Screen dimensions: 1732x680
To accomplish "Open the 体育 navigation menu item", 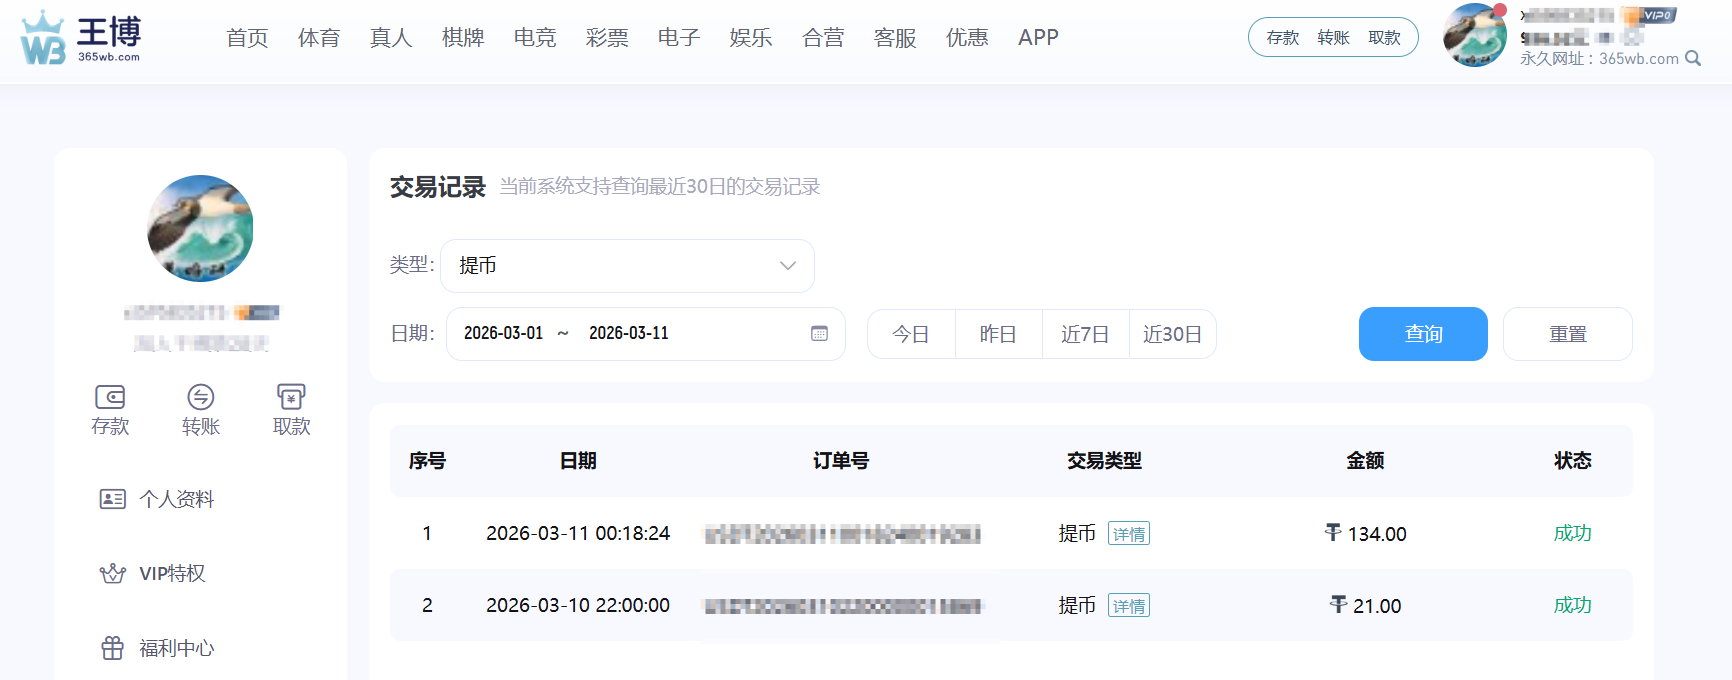I will point(319,38).
